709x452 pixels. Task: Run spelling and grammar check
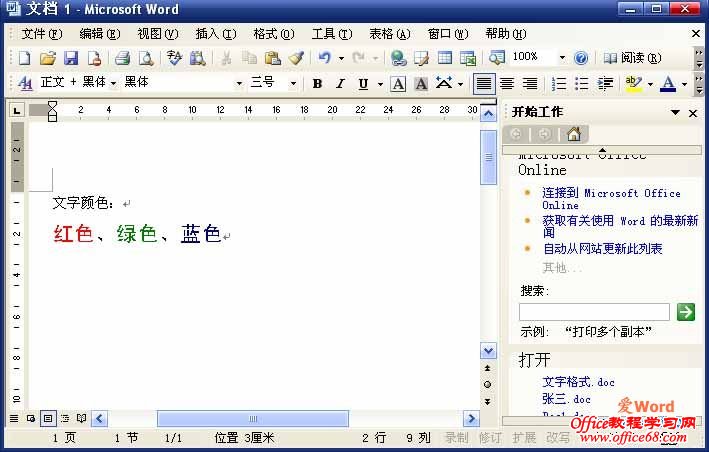(174, 58)
